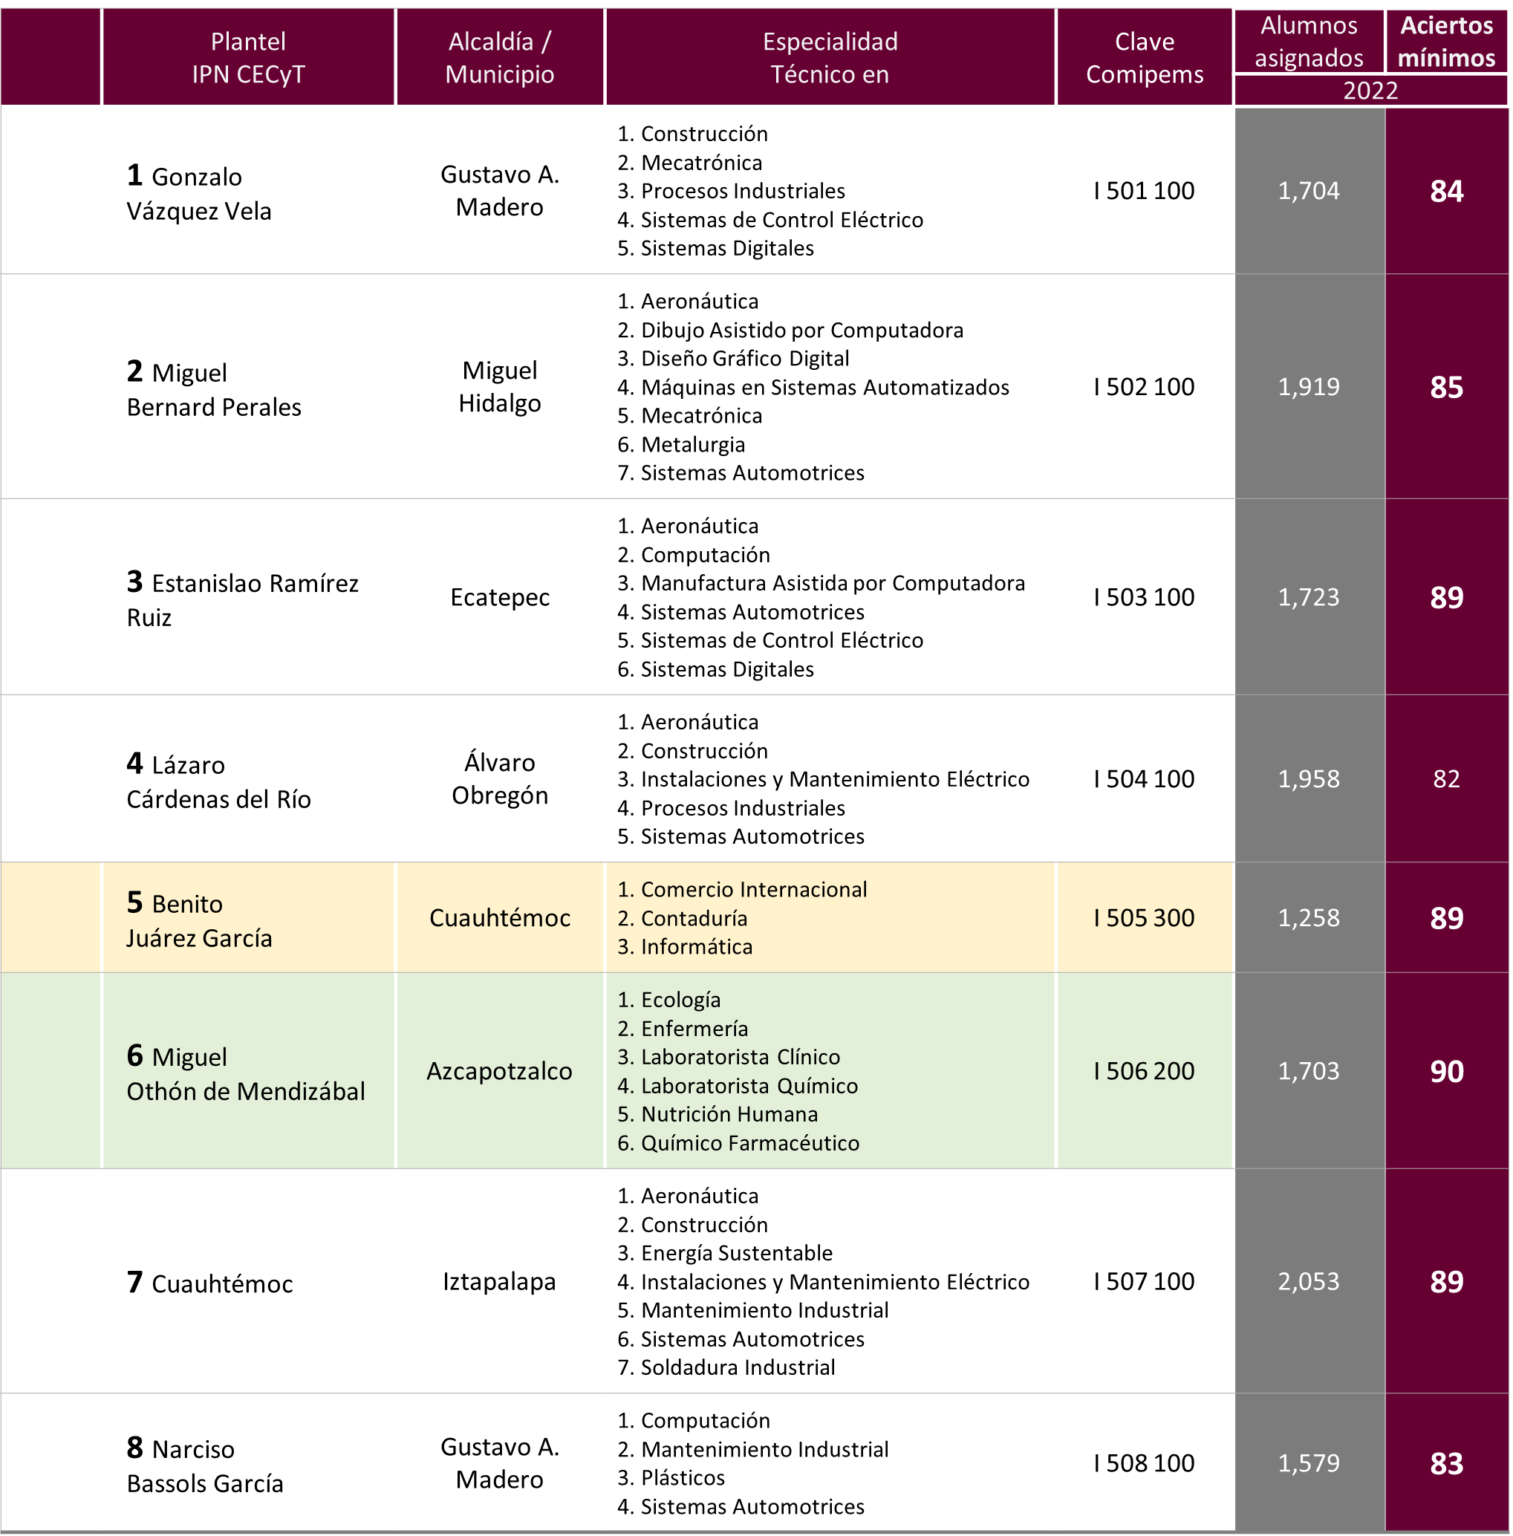This screenshot has height=1536, width=1513.
Task: Click 'Cuauhtémoc' municipality cell in row 5
Action: (500, 918)
